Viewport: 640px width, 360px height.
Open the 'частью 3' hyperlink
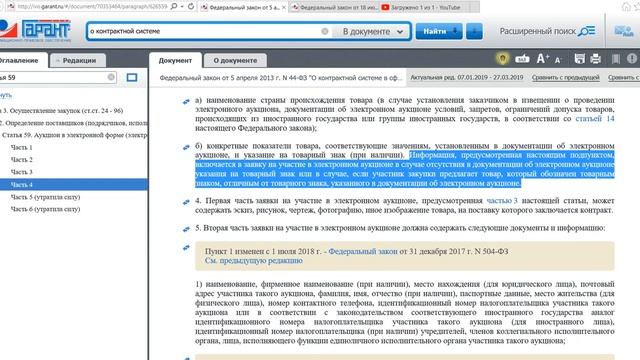coord(502,201)
